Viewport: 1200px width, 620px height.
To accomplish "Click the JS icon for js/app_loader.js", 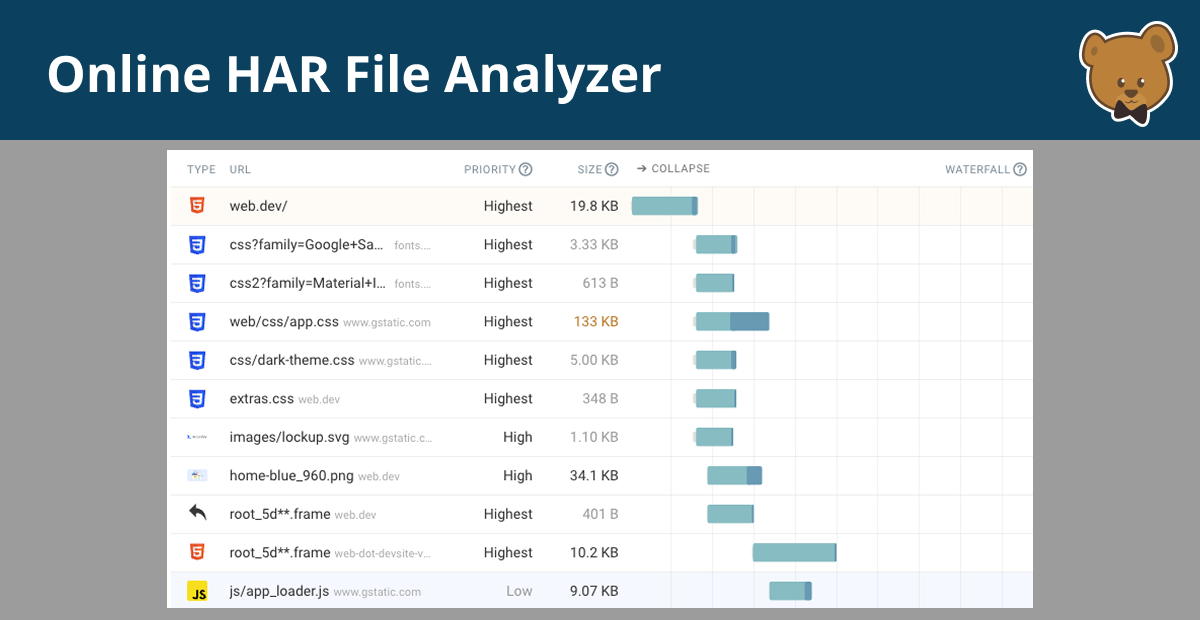I will [x=197, y=590].
